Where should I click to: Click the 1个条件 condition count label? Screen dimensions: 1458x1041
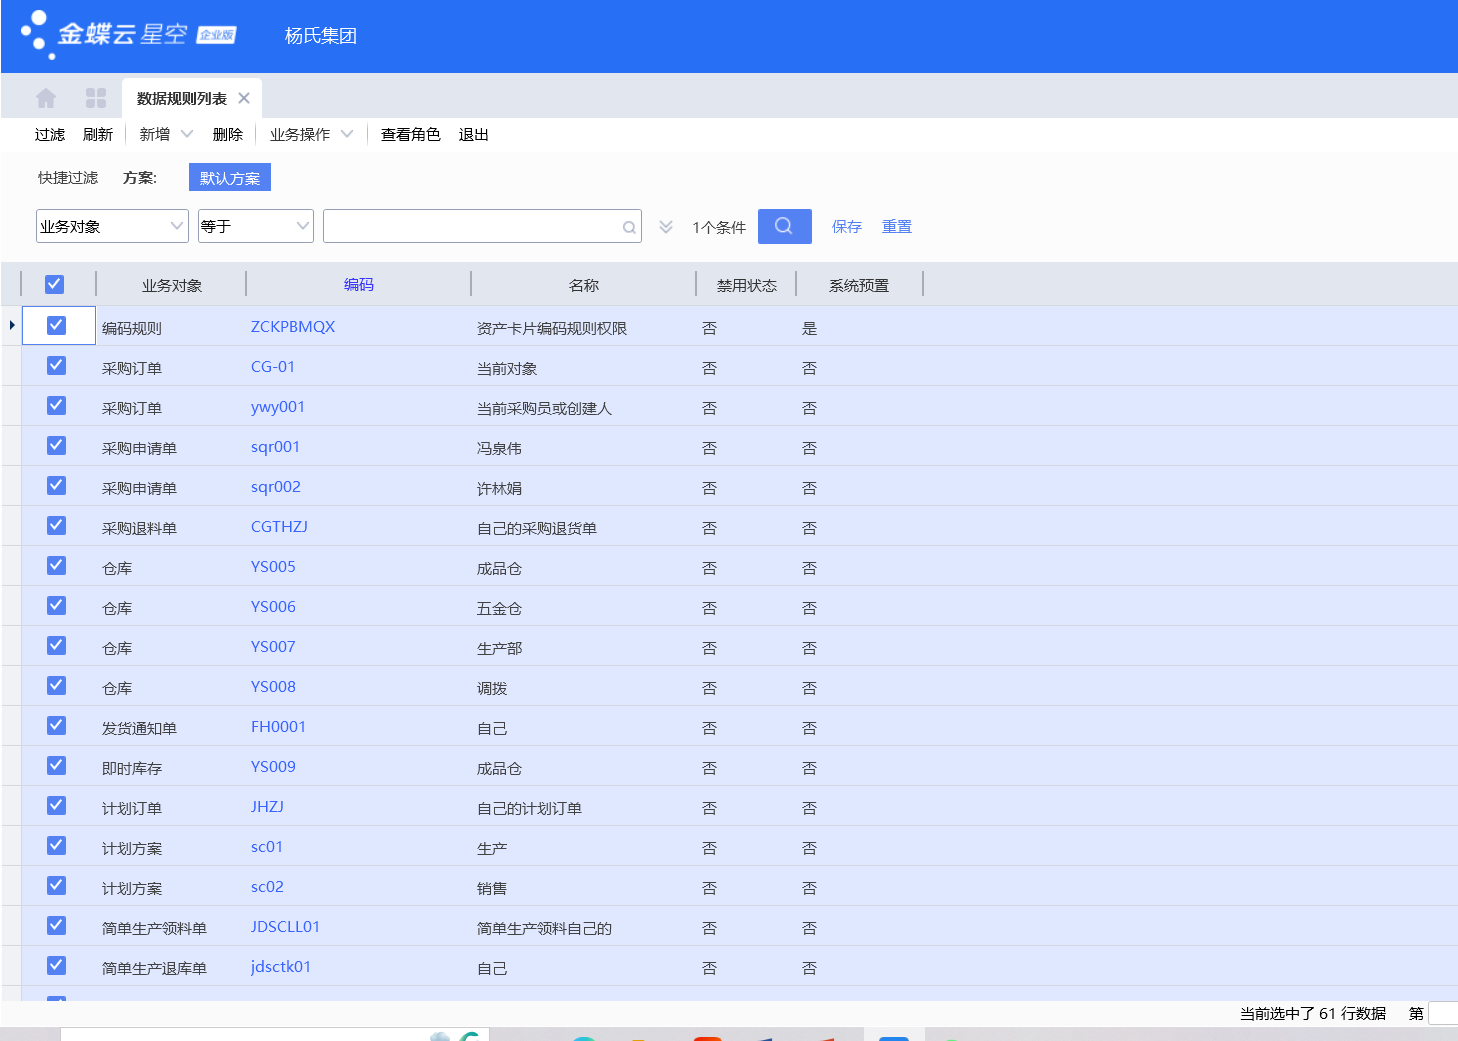pyautogui.click(x=719, y=227)
